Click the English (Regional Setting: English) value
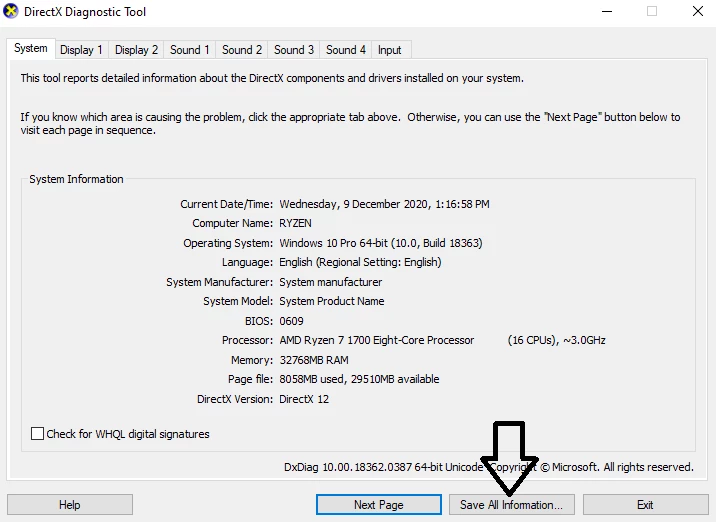The height and width of the screenshot is (522, 716). pos(360,262)
